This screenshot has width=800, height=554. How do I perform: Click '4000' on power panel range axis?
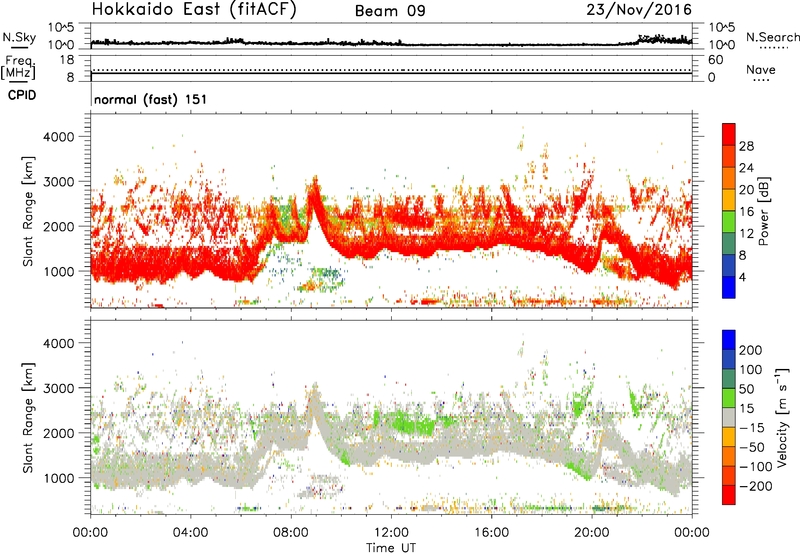pos(58,137)
